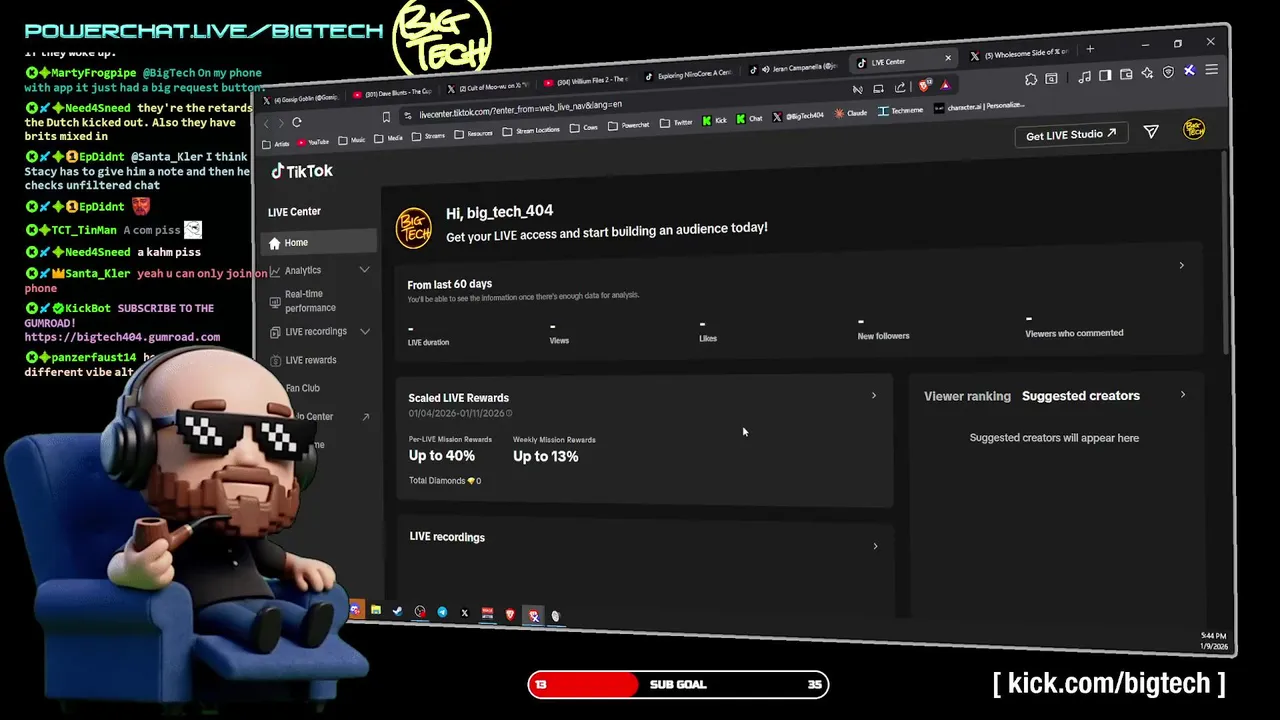Switch to the Suggested creators tab

tap(1081, 396)
